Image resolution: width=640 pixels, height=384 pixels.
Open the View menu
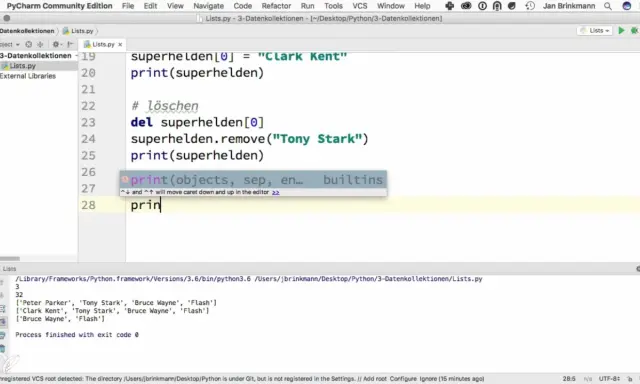tap(175, 6)
